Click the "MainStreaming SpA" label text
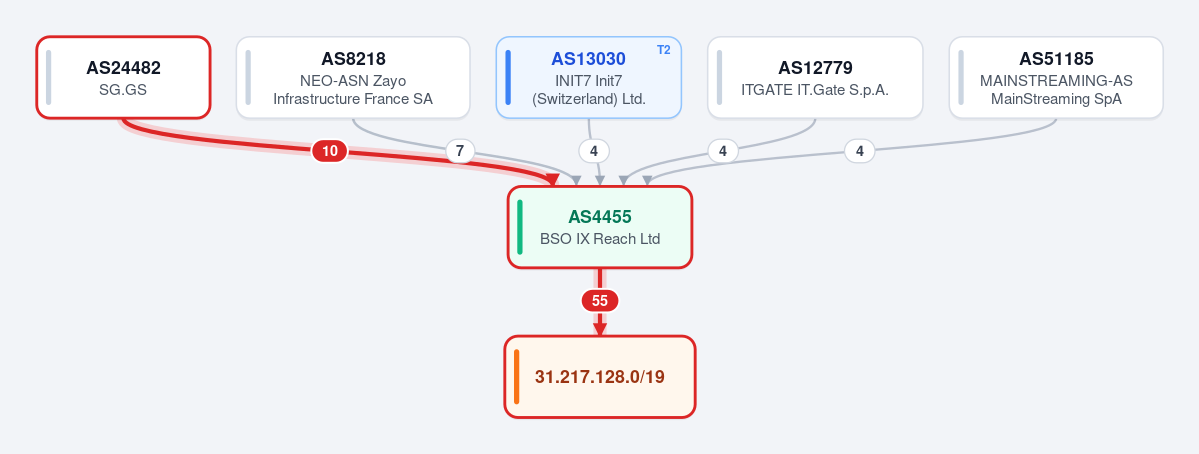 1056,99
